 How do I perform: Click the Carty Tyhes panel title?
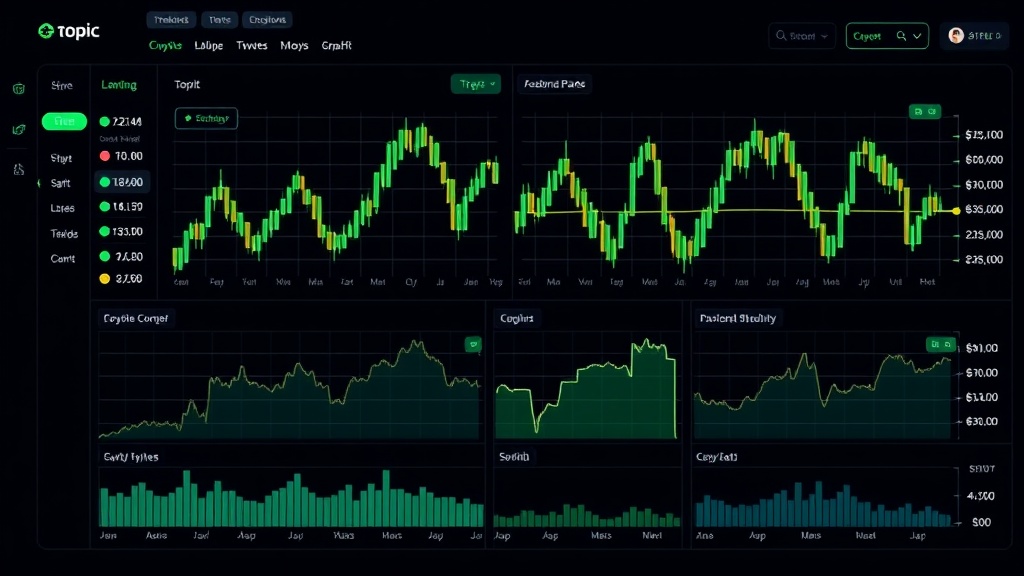coord(131,456)
